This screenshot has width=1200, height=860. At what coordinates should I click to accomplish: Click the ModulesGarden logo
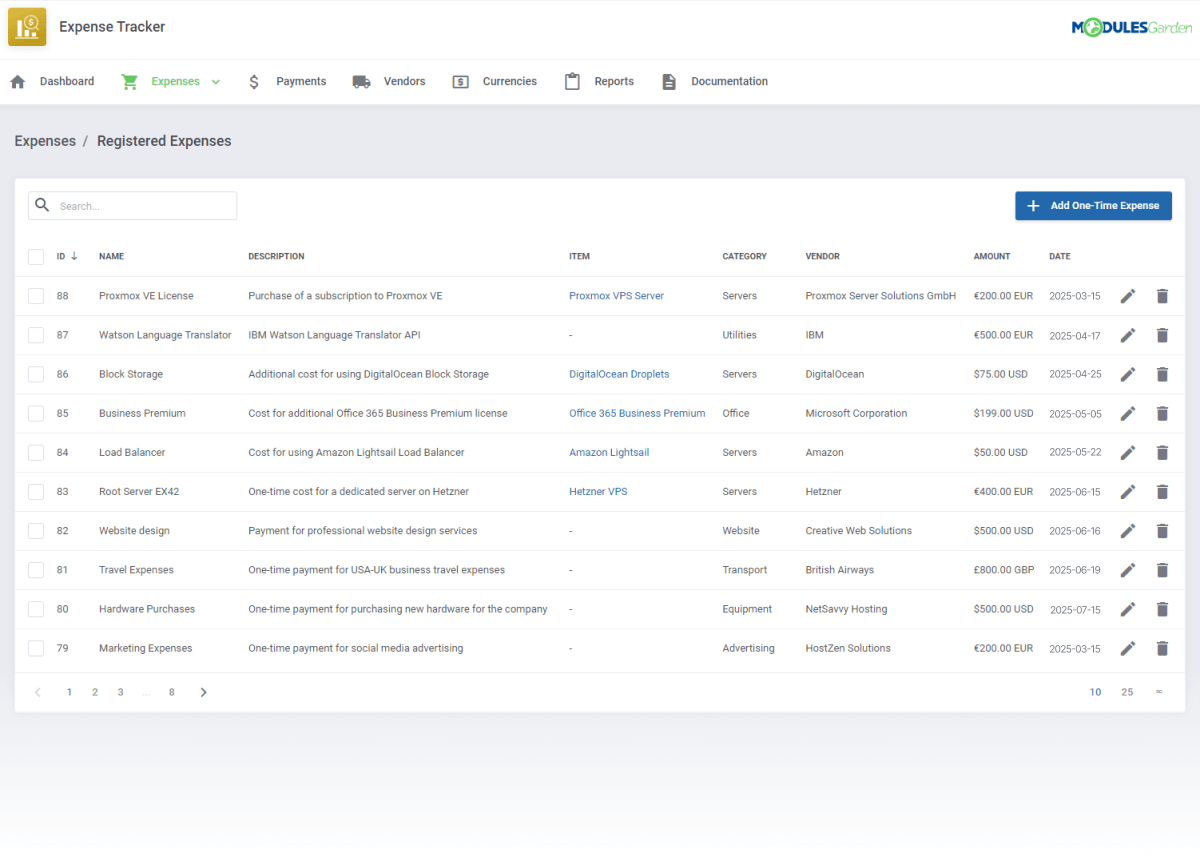pyautogui.click(x=1131, y=28)
